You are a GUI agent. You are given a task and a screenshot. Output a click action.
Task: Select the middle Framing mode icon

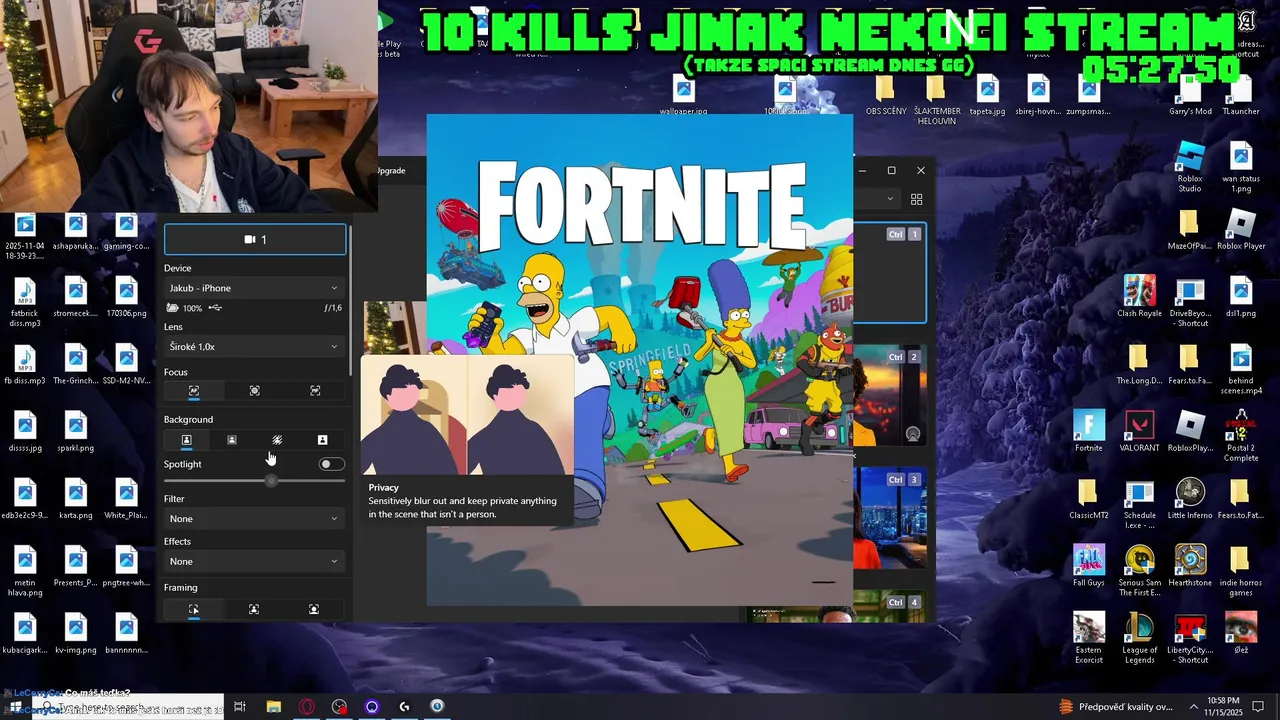click(x=254, y=609)
